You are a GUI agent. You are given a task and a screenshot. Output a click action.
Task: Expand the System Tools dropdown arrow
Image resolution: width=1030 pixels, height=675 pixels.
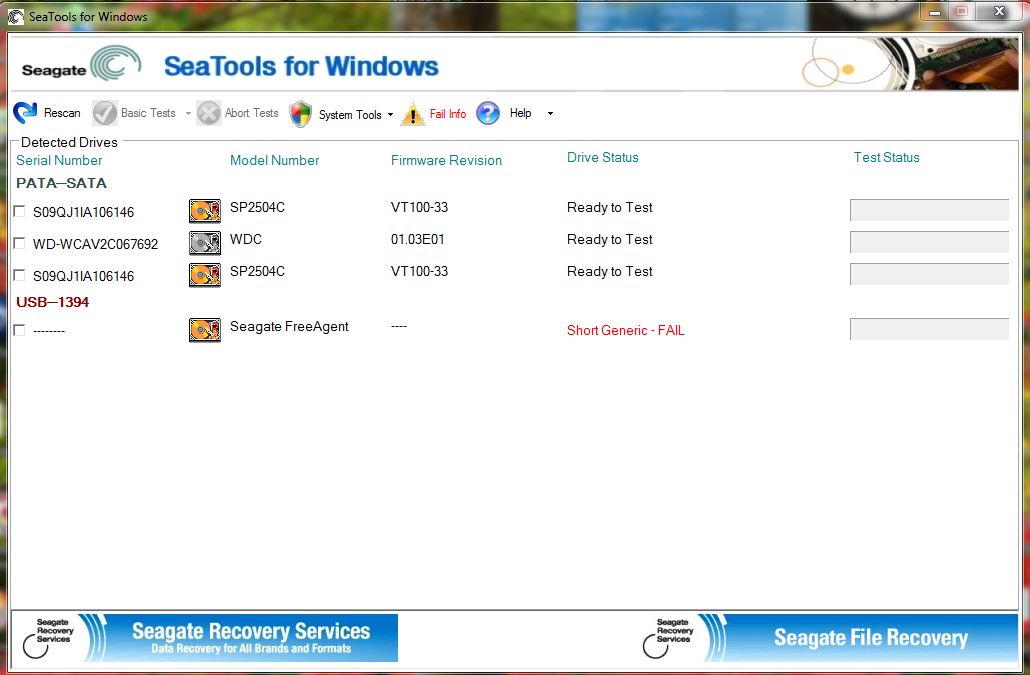[390, 114]
